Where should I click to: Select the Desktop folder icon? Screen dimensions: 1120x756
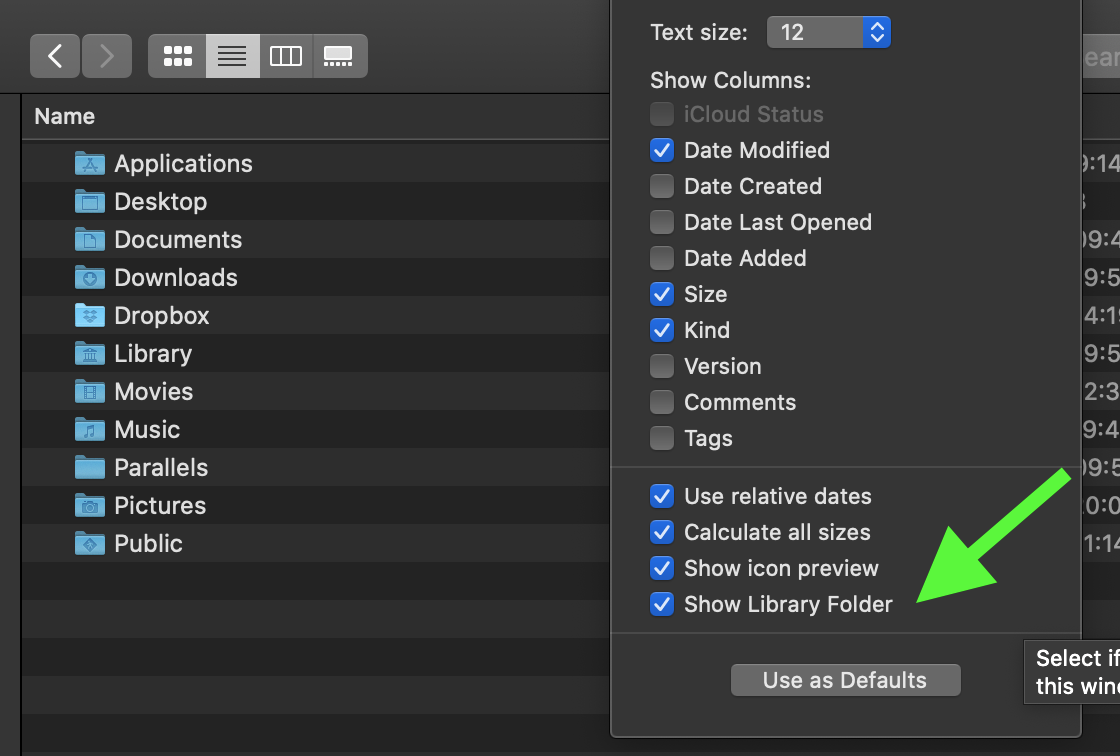[90, 202]
